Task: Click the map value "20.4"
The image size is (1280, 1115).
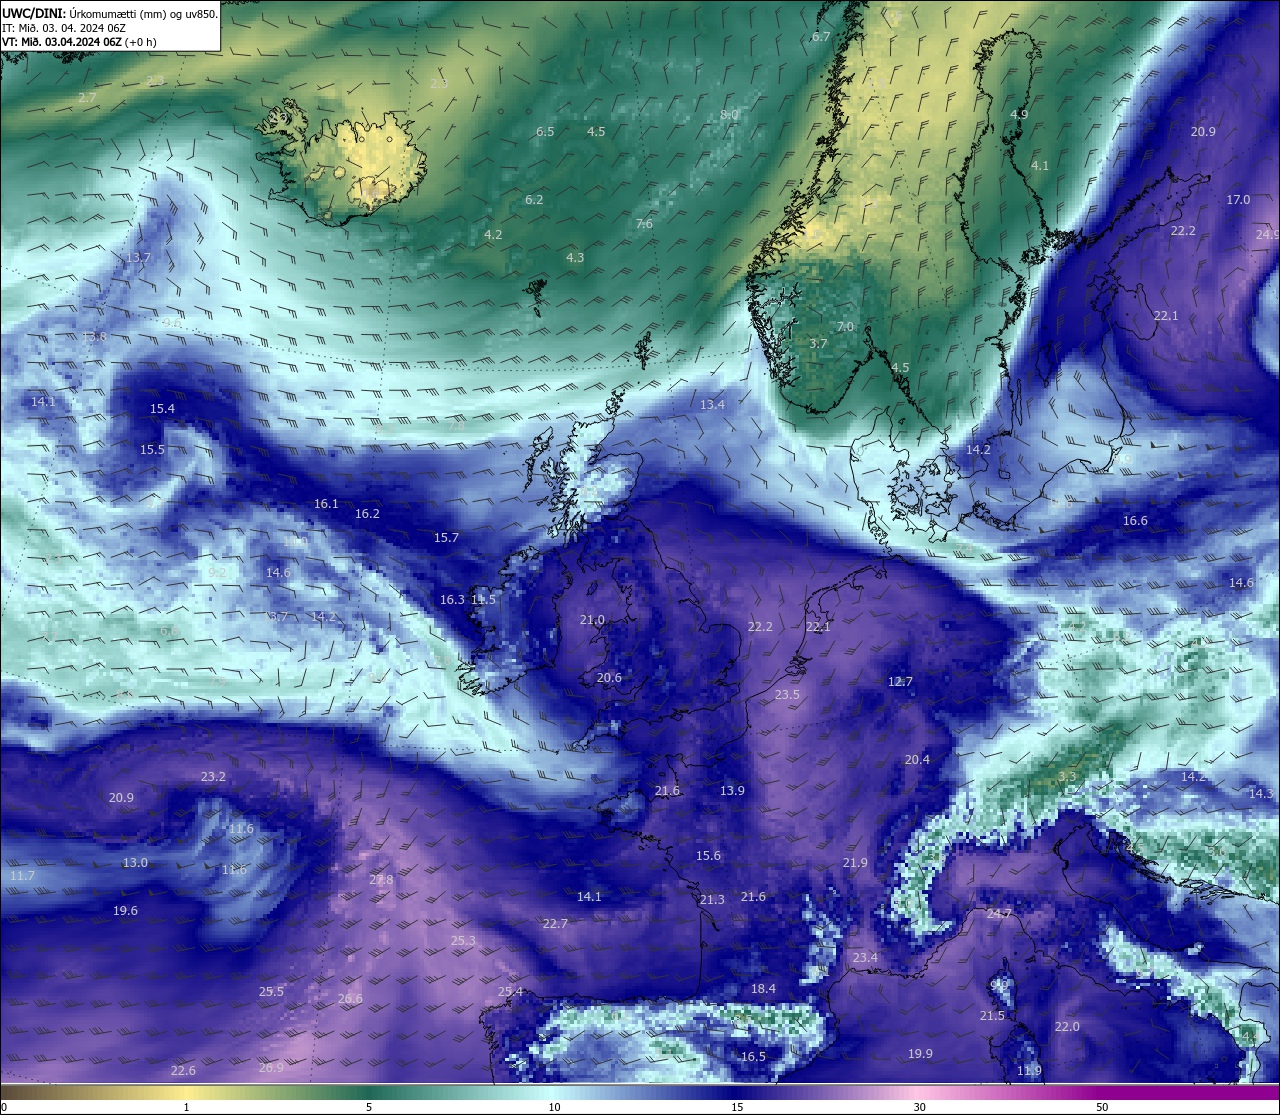Action: 917,760
